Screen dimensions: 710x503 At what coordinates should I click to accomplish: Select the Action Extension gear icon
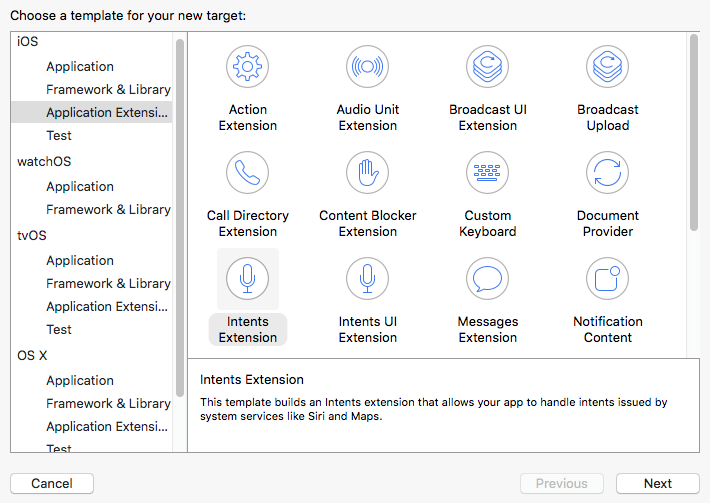[247, 67]
